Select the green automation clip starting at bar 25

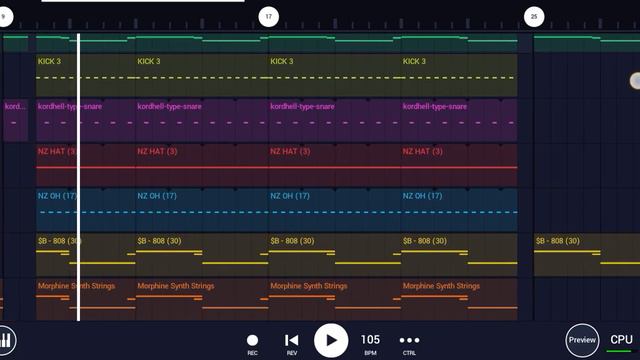[x=587, y=43]
